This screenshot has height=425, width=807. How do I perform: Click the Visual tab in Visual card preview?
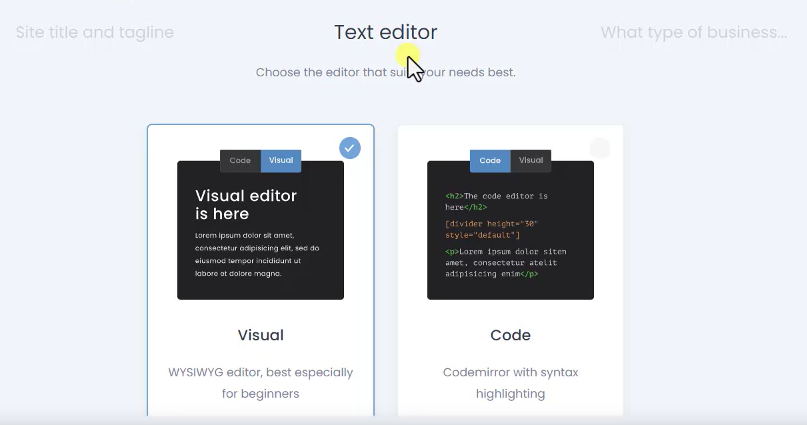[281, 161]
